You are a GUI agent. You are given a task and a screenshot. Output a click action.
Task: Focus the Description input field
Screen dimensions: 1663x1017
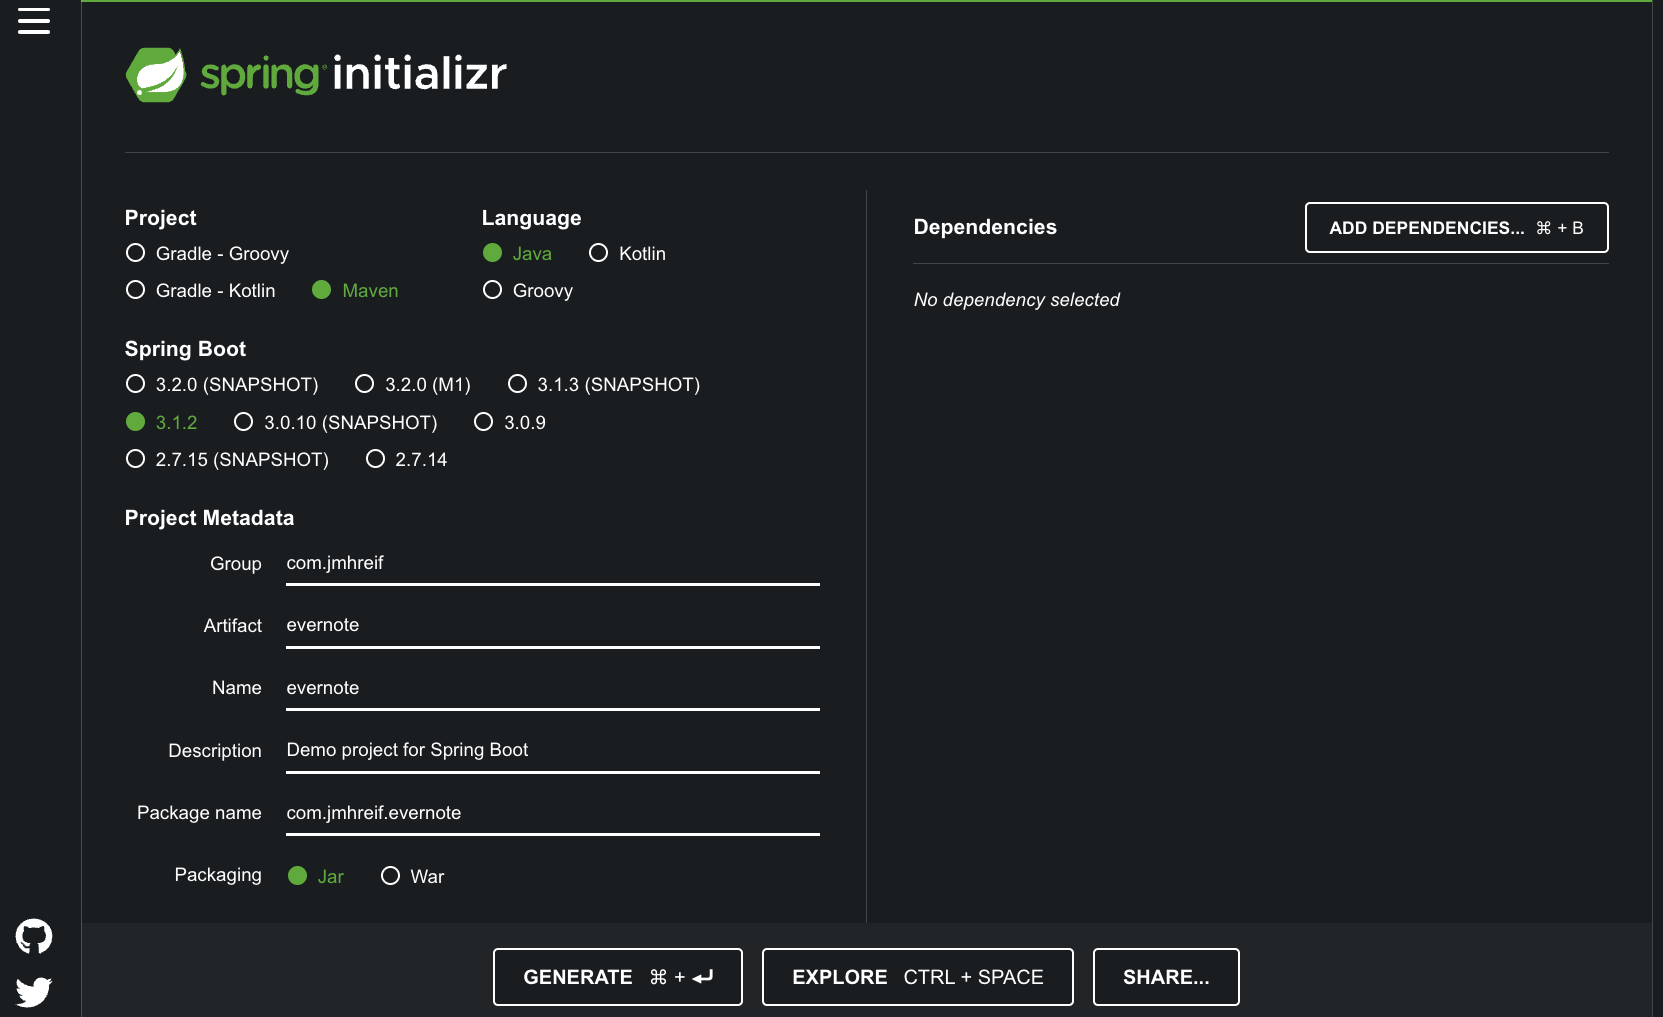(x=553, y=751)
